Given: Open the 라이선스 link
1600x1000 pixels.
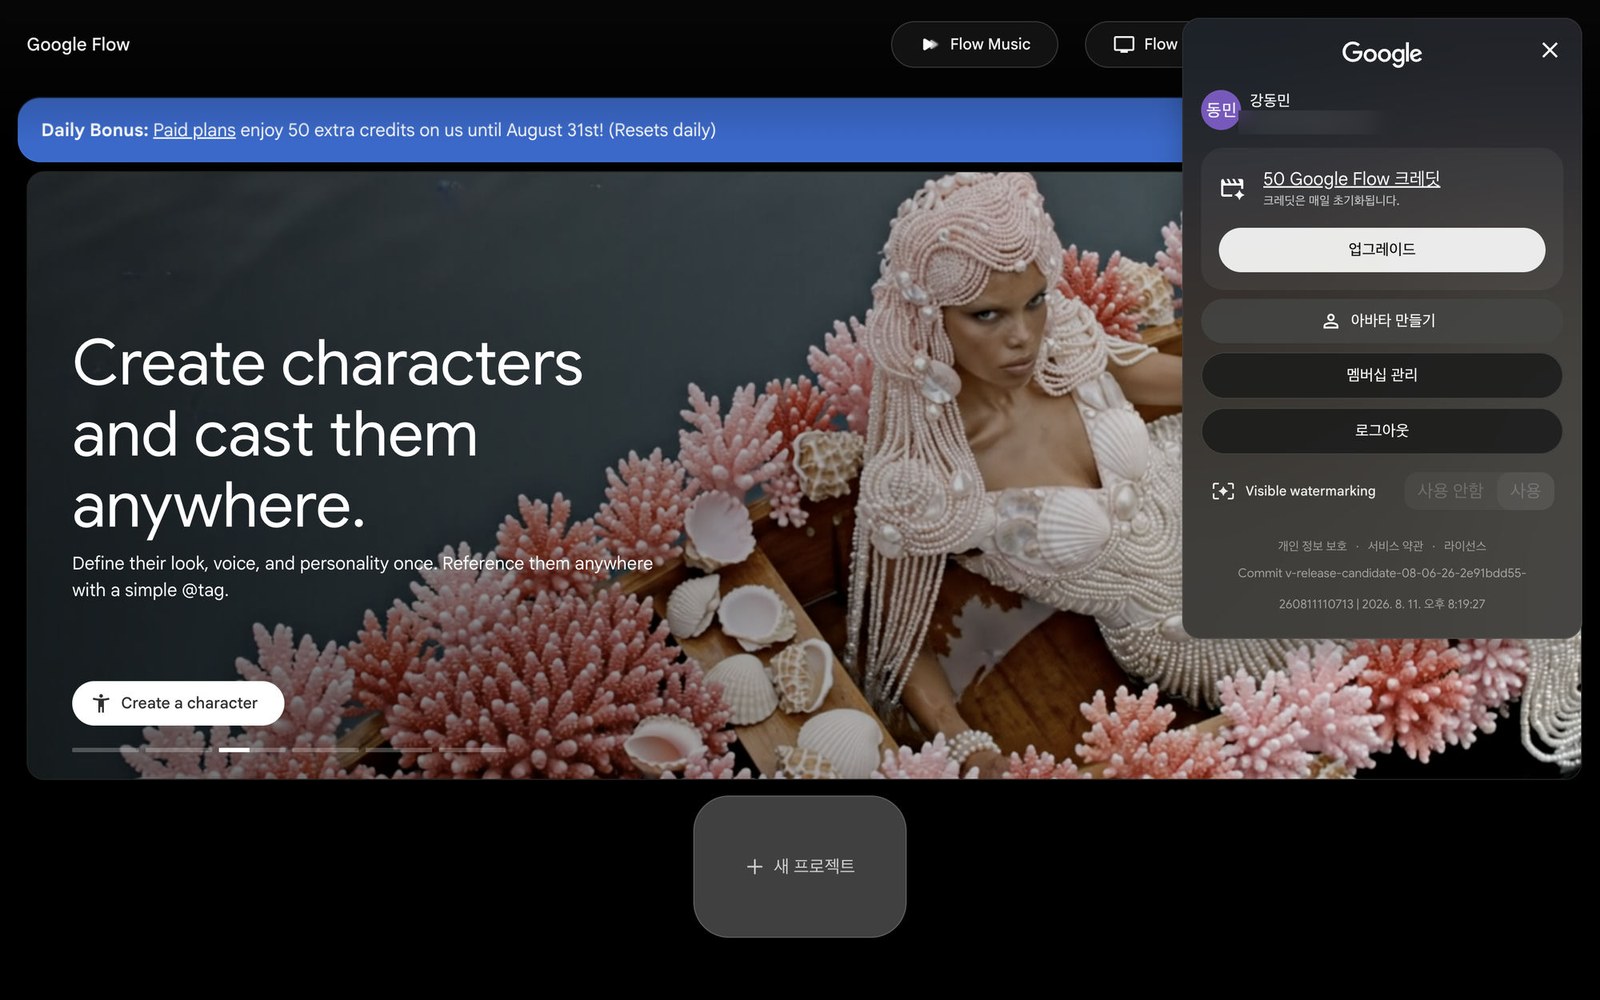Looking at the screenshot, I should 1465,546.
